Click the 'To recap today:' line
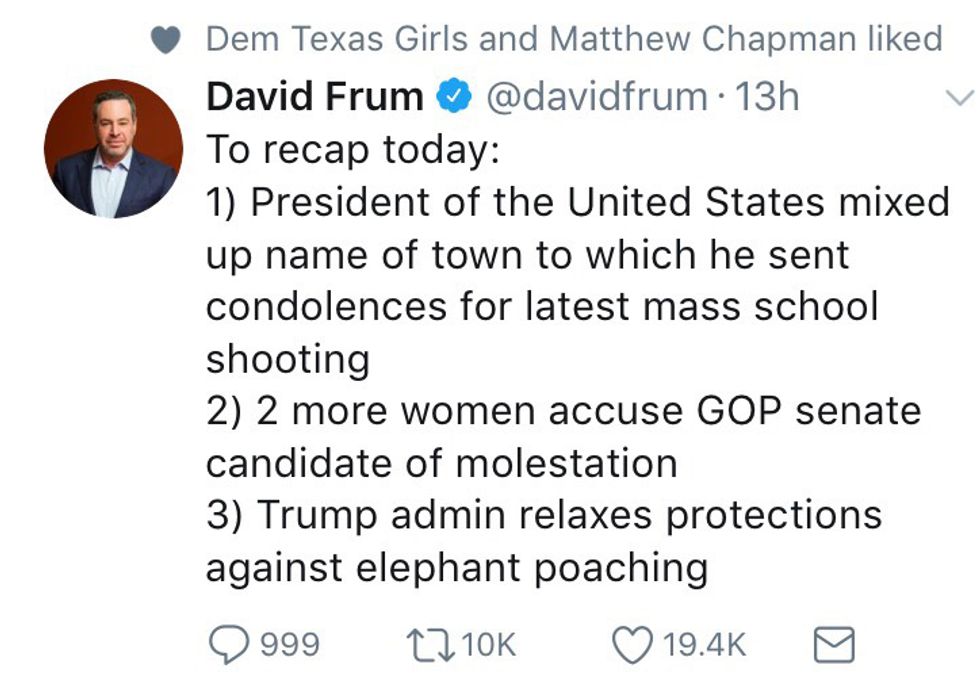Screen dimensions: 980x688 (352, 149)
